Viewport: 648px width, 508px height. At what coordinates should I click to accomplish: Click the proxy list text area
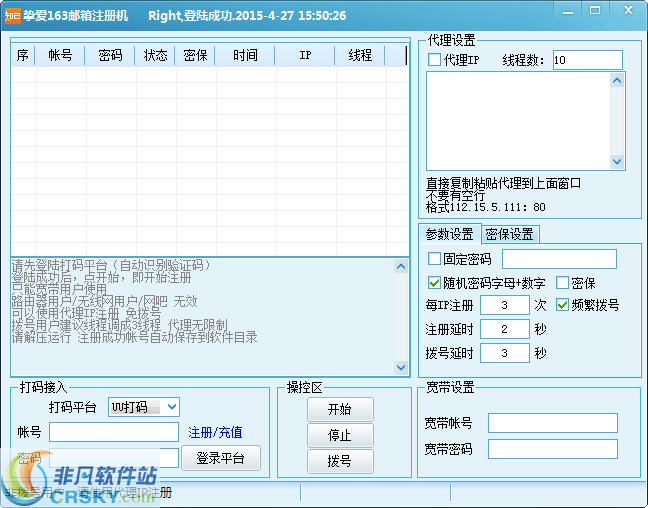pos(518,121)
